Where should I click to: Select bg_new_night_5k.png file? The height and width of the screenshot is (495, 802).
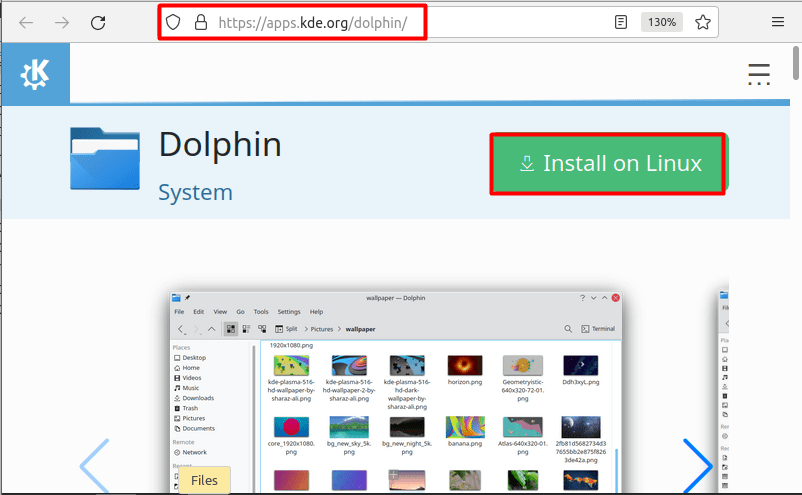[x=407, y=436]
